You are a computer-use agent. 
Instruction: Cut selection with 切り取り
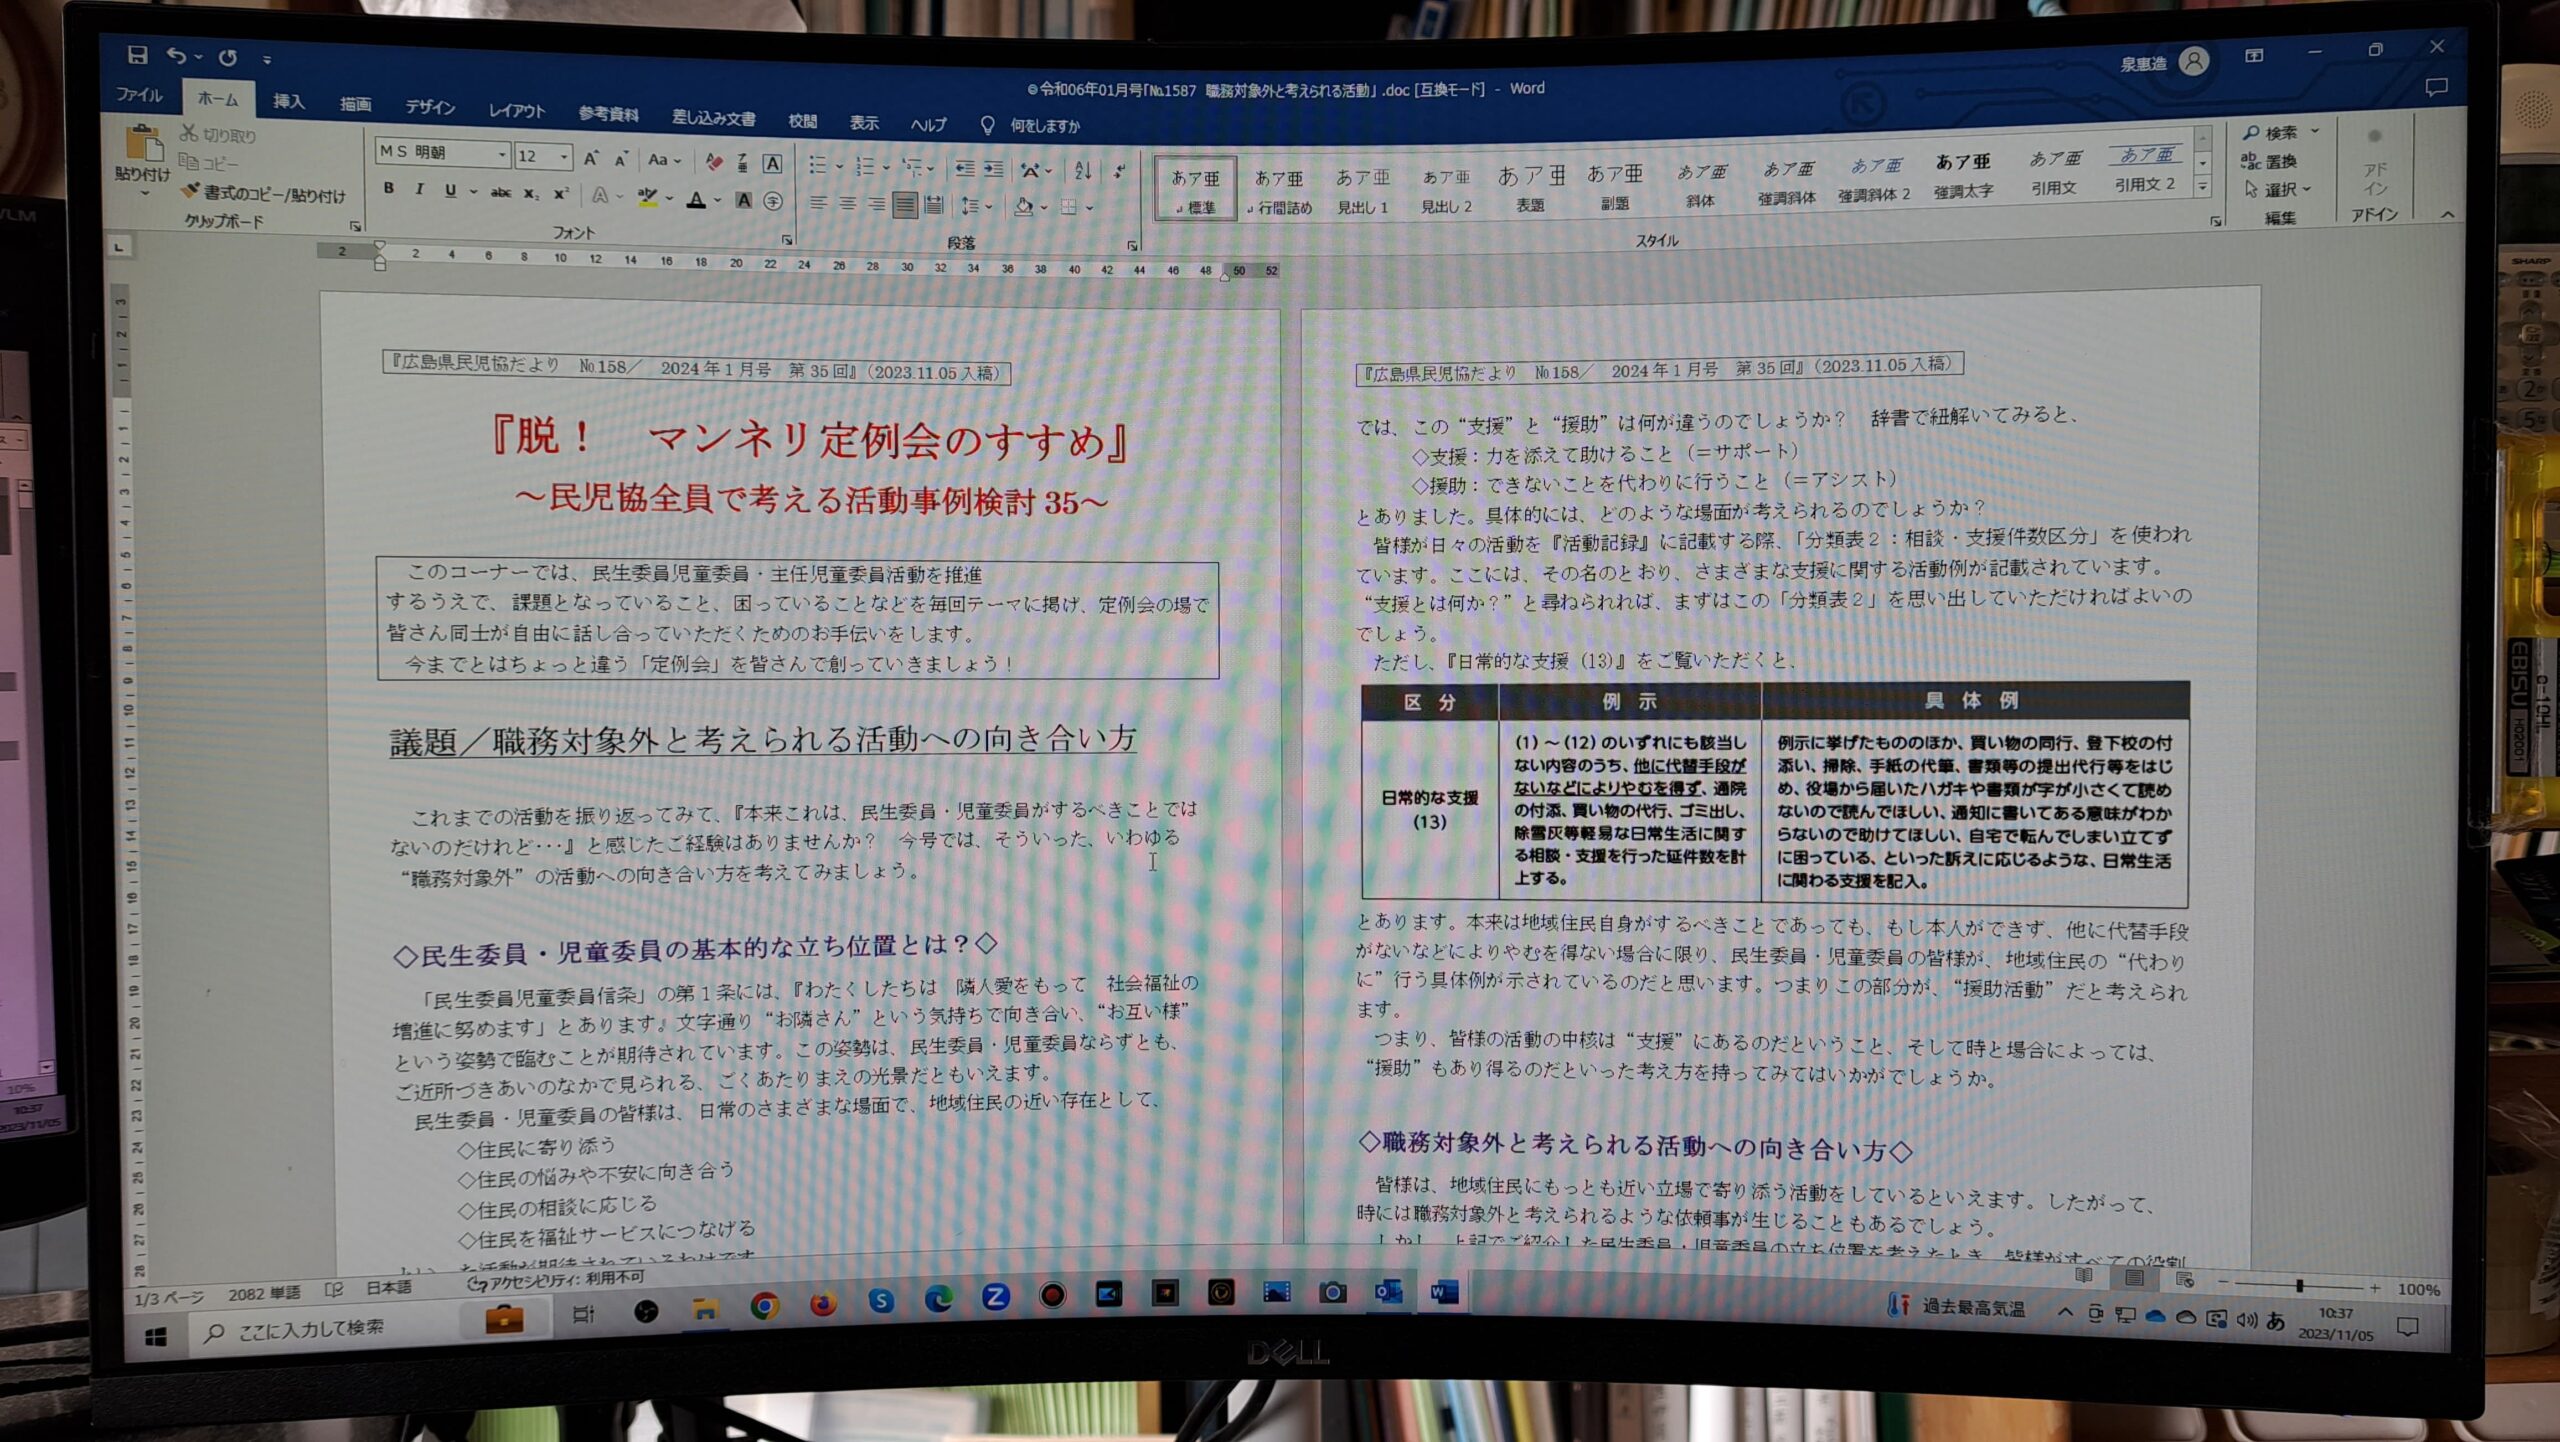[x=218, y=134]
